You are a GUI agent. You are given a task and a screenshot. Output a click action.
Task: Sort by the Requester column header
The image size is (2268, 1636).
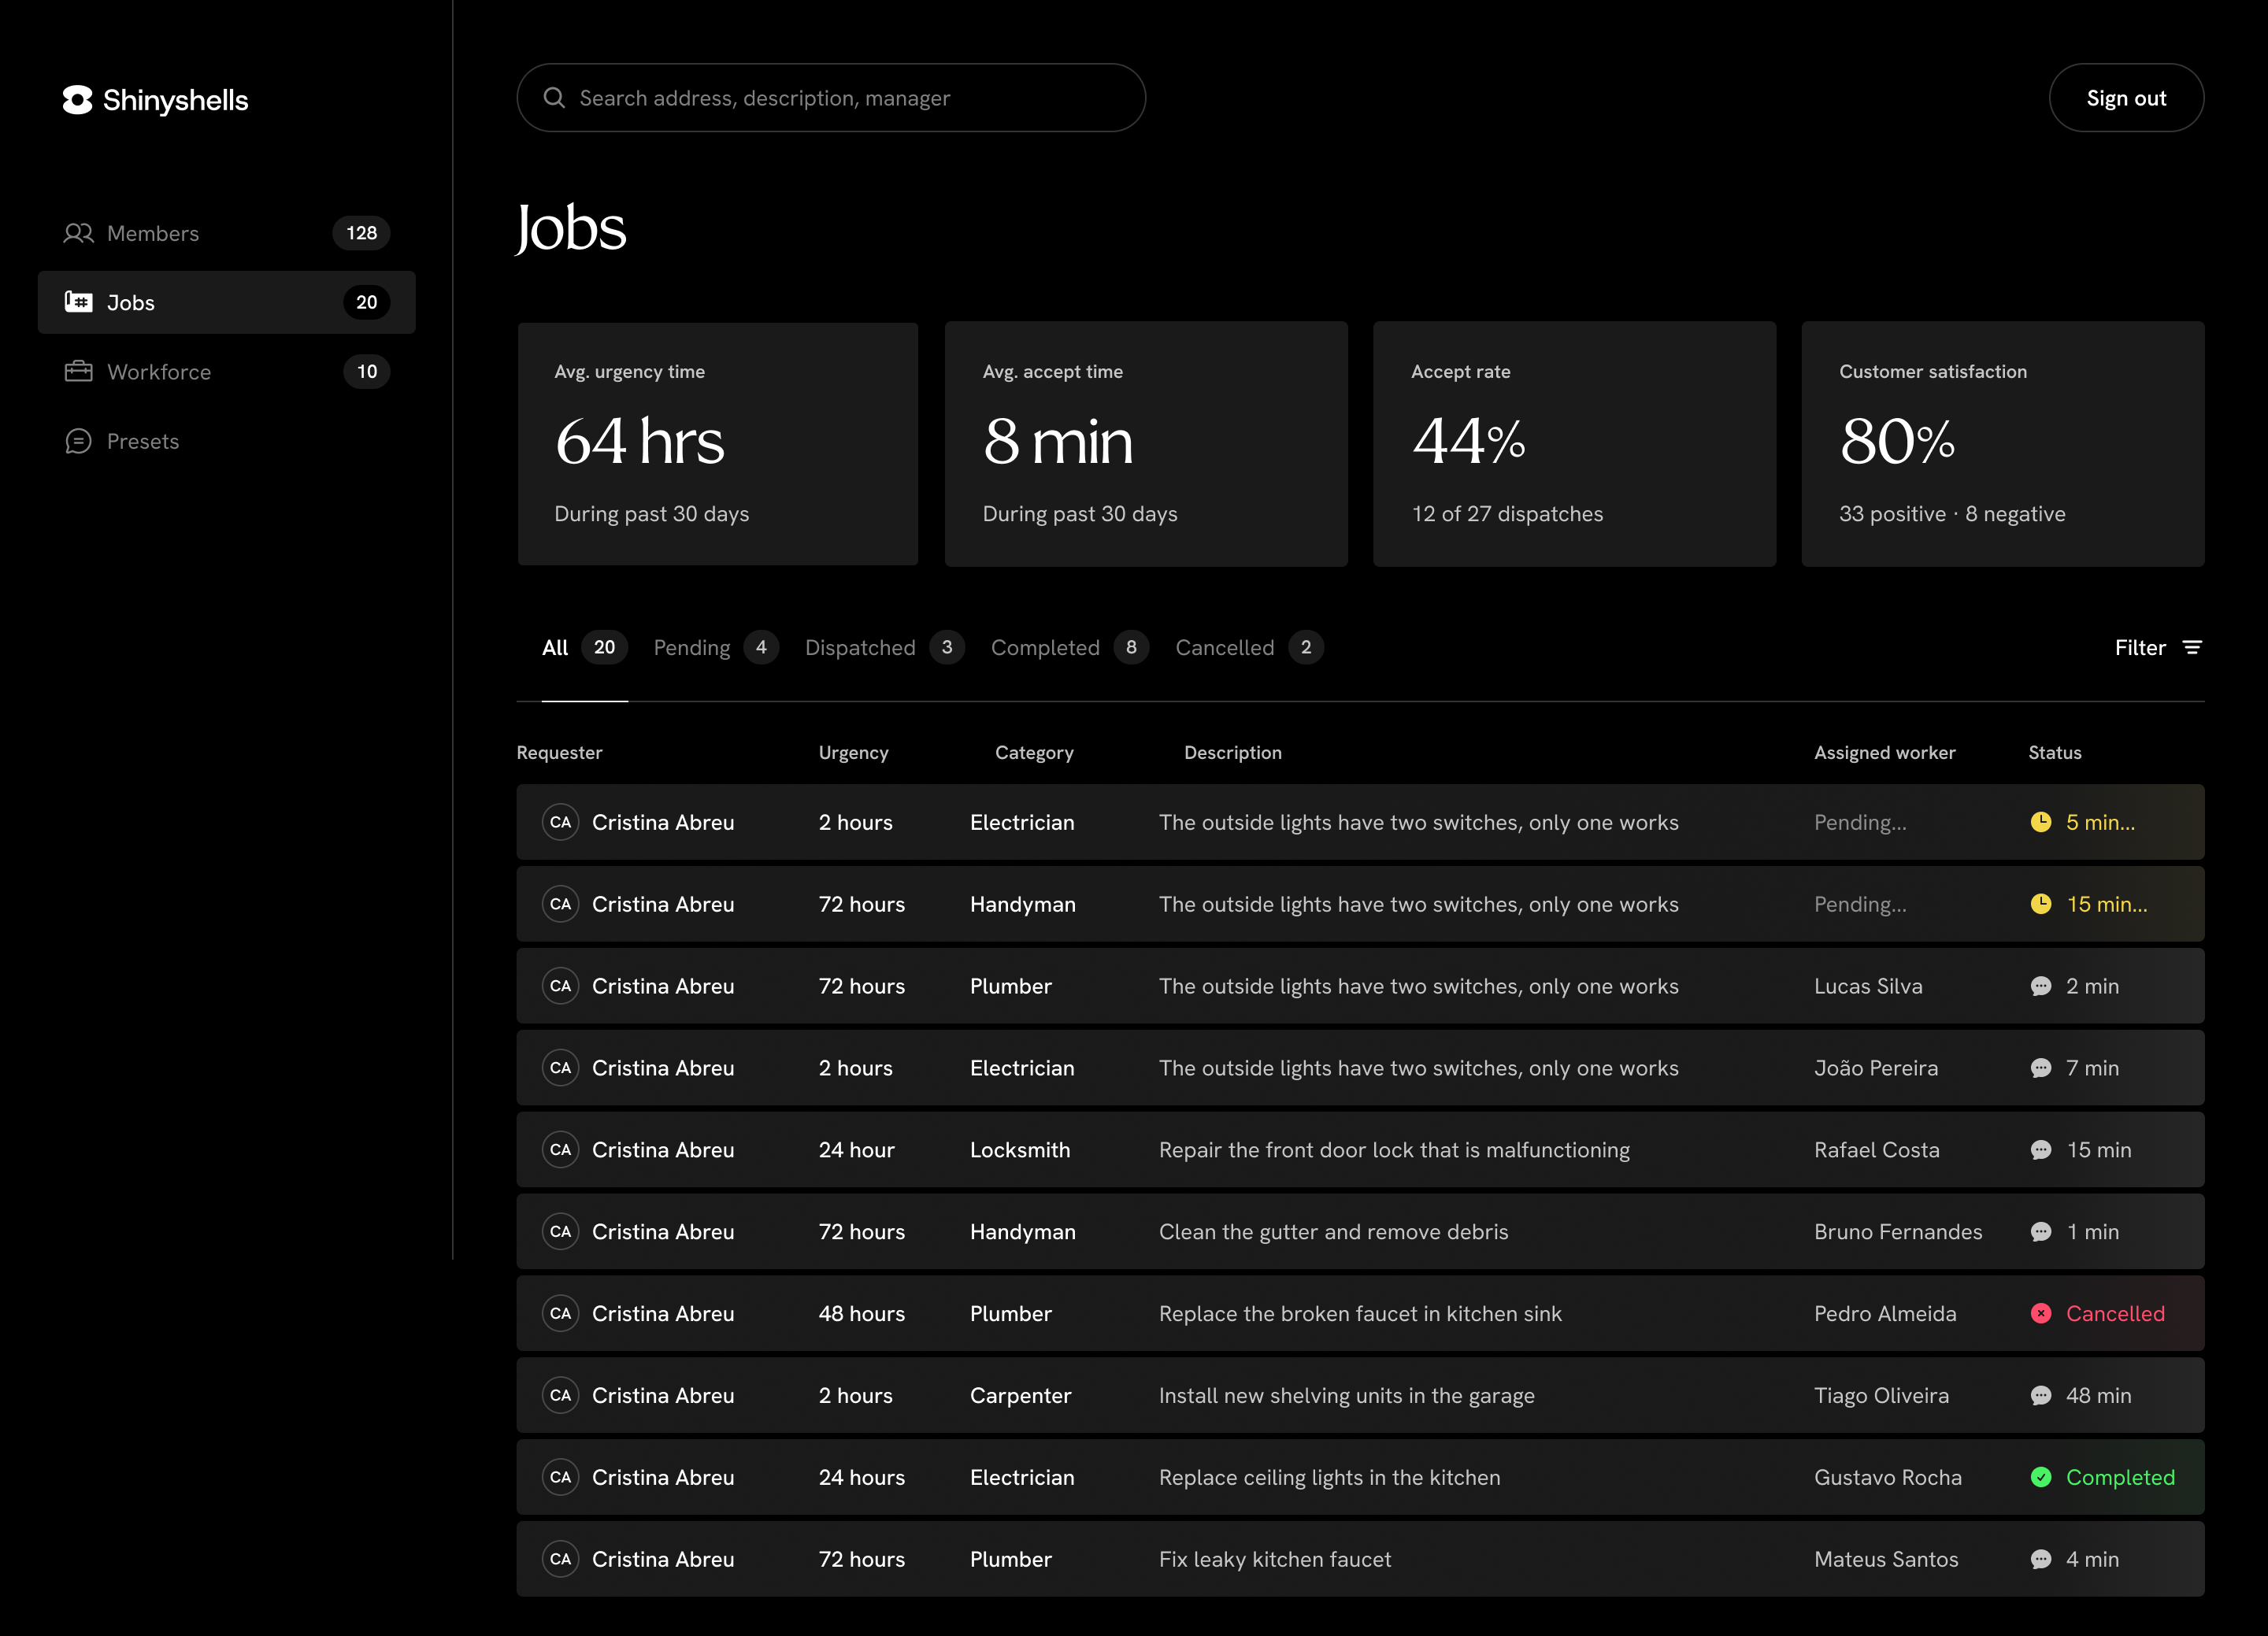(559, 753)
